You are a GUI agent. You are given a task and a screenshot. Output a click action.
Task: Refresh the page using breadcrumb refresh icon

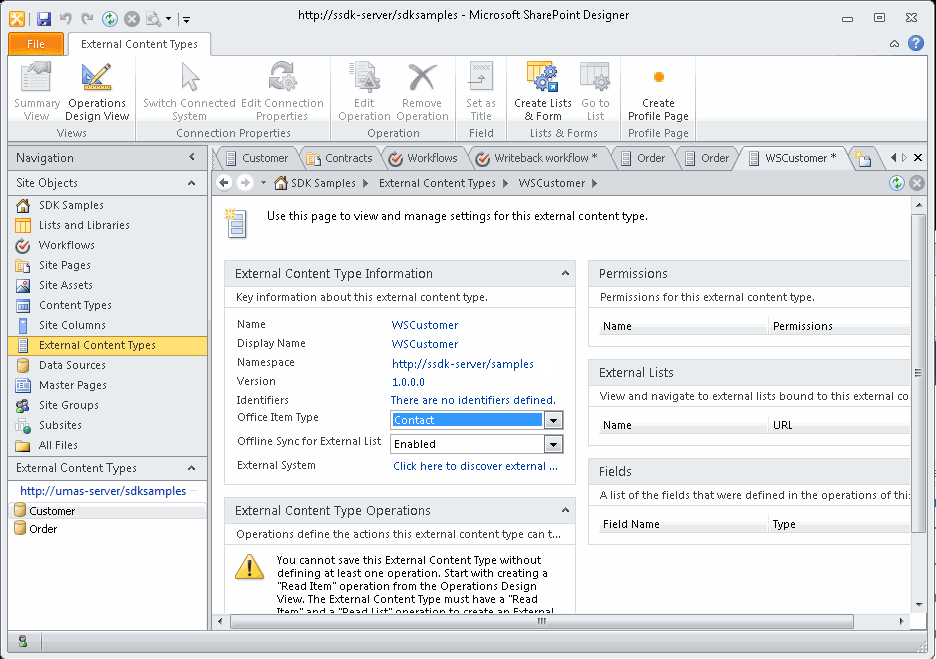(x=897, y=183)
